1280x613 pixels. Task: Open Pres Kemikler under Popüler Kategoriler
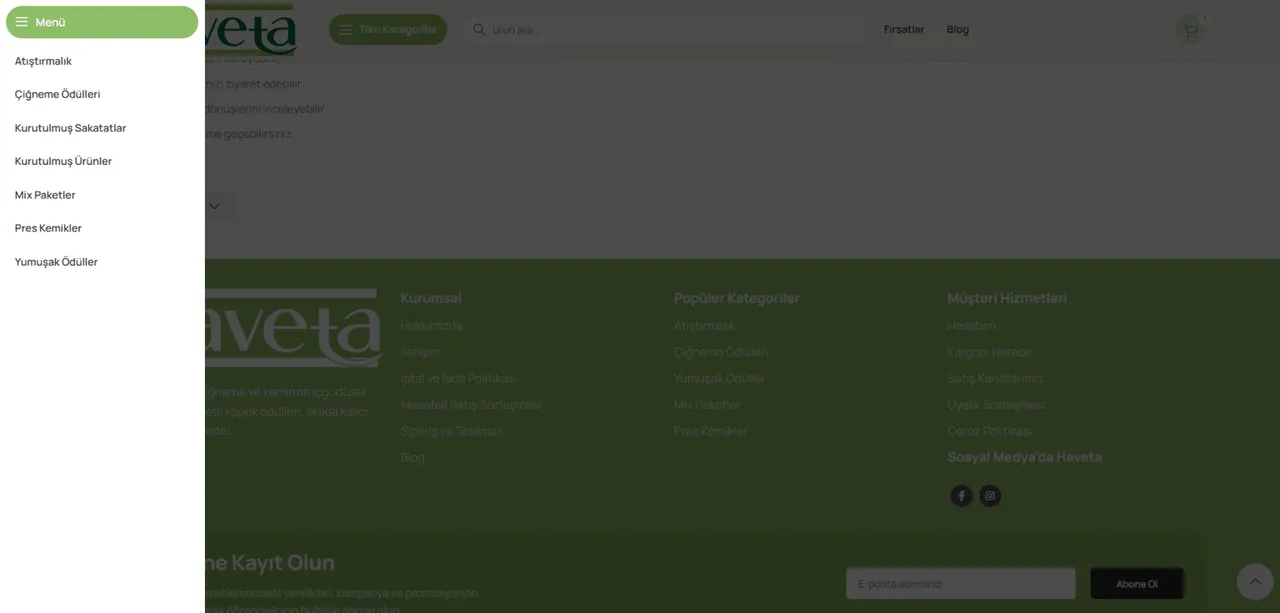[x=711, y=431]
